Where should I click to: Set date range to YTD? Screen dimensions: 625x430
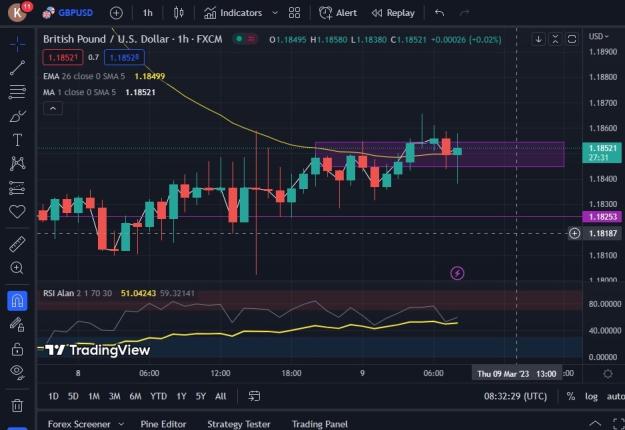pos(158,396)
